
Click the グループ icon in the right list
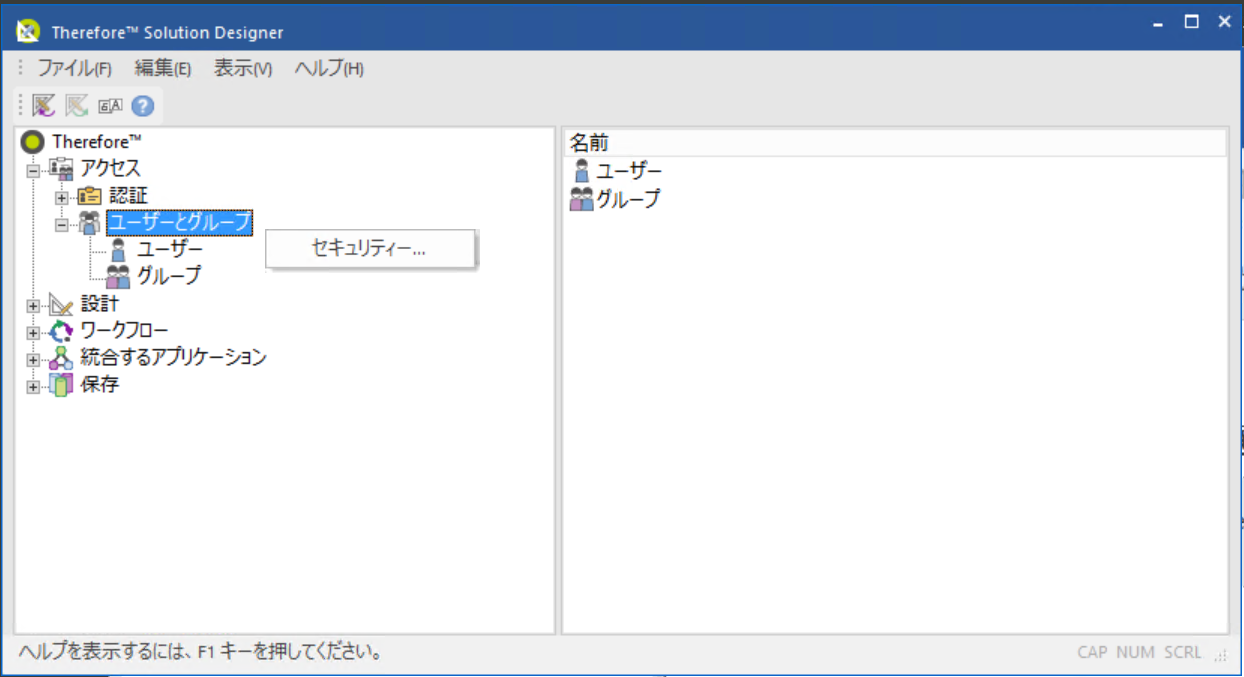pyautogui.click(x=582, y=199)
